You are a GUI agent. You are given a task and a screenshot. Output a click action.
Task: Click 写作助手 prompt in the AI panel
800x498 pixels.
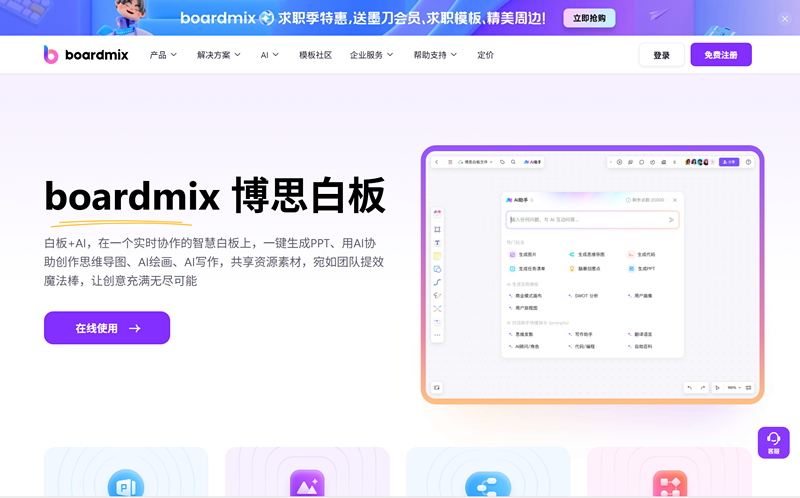click(581, 334)
